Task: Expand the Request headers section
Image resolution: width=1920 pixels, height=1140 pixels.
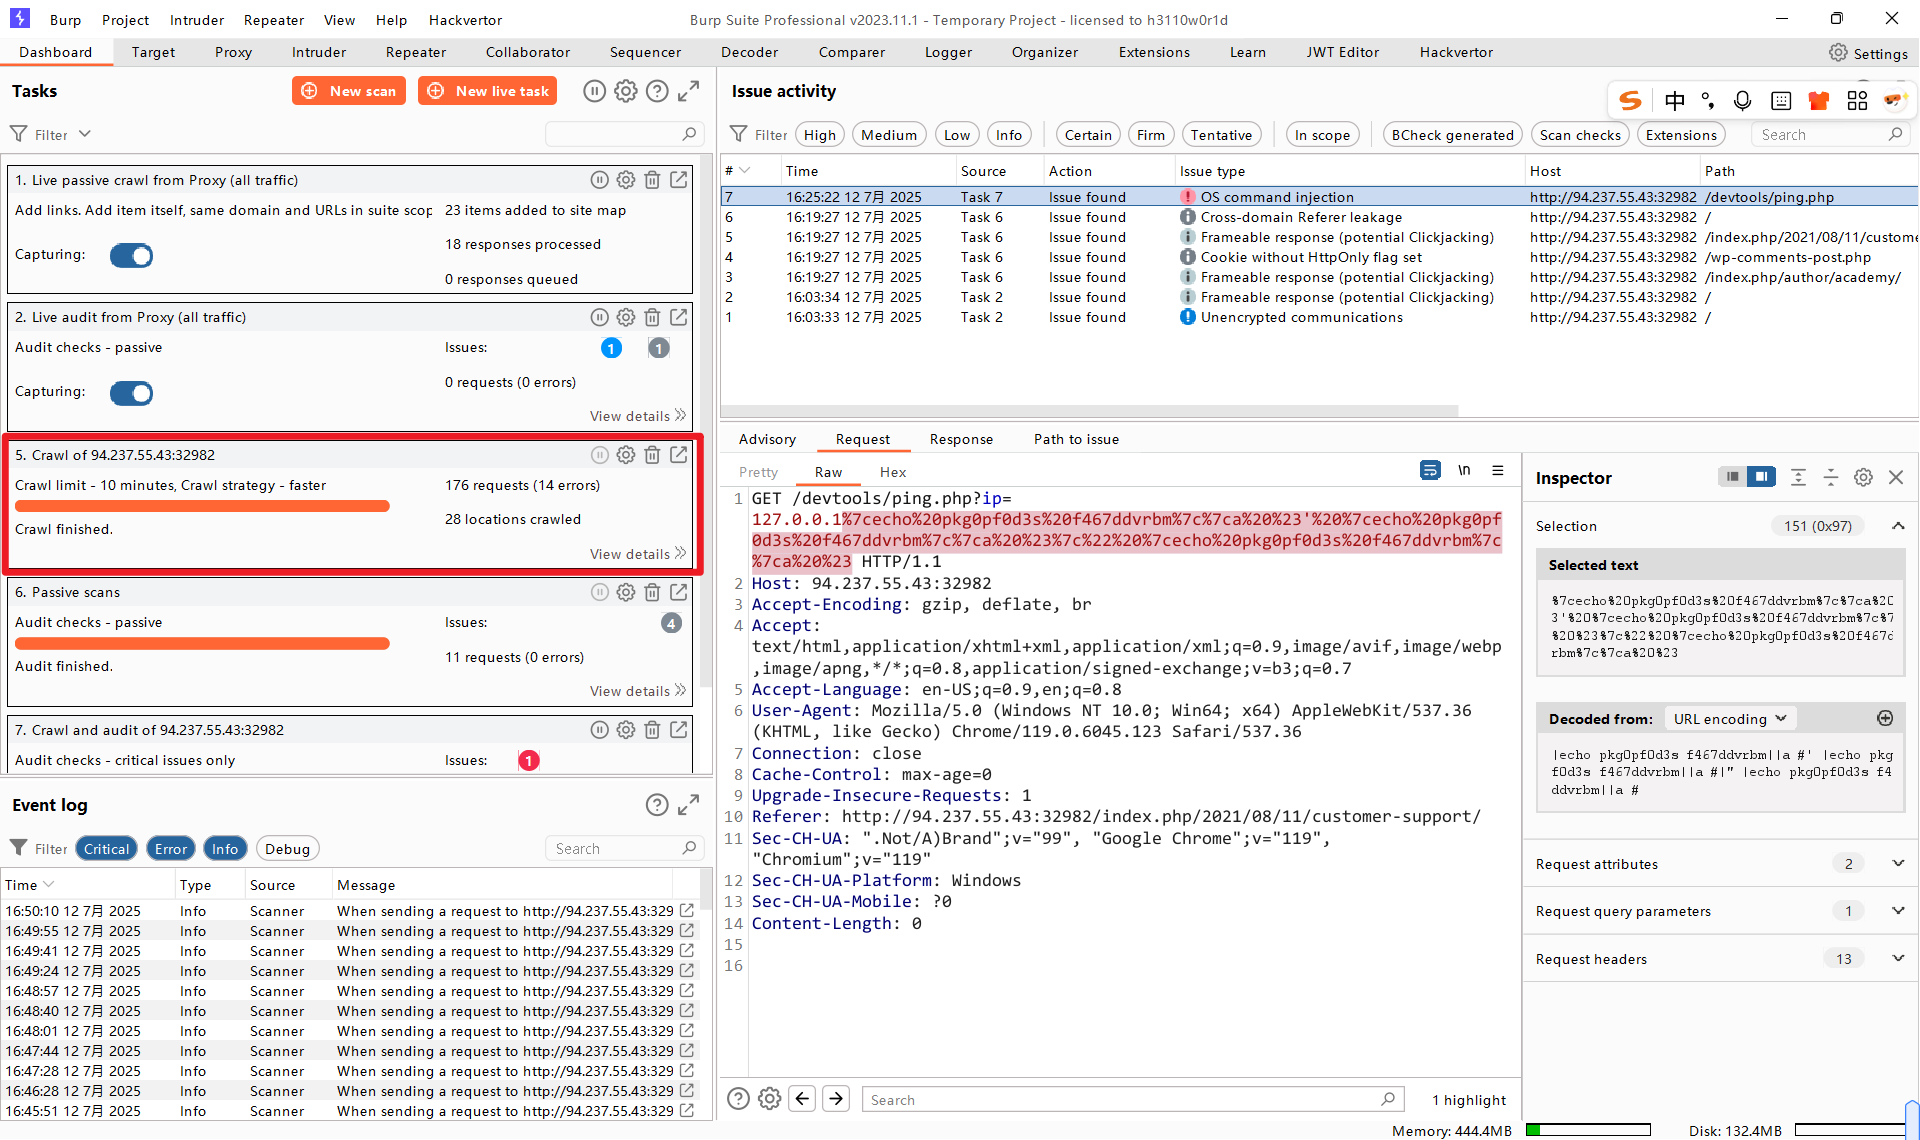Action: (x=1898, y=959)
